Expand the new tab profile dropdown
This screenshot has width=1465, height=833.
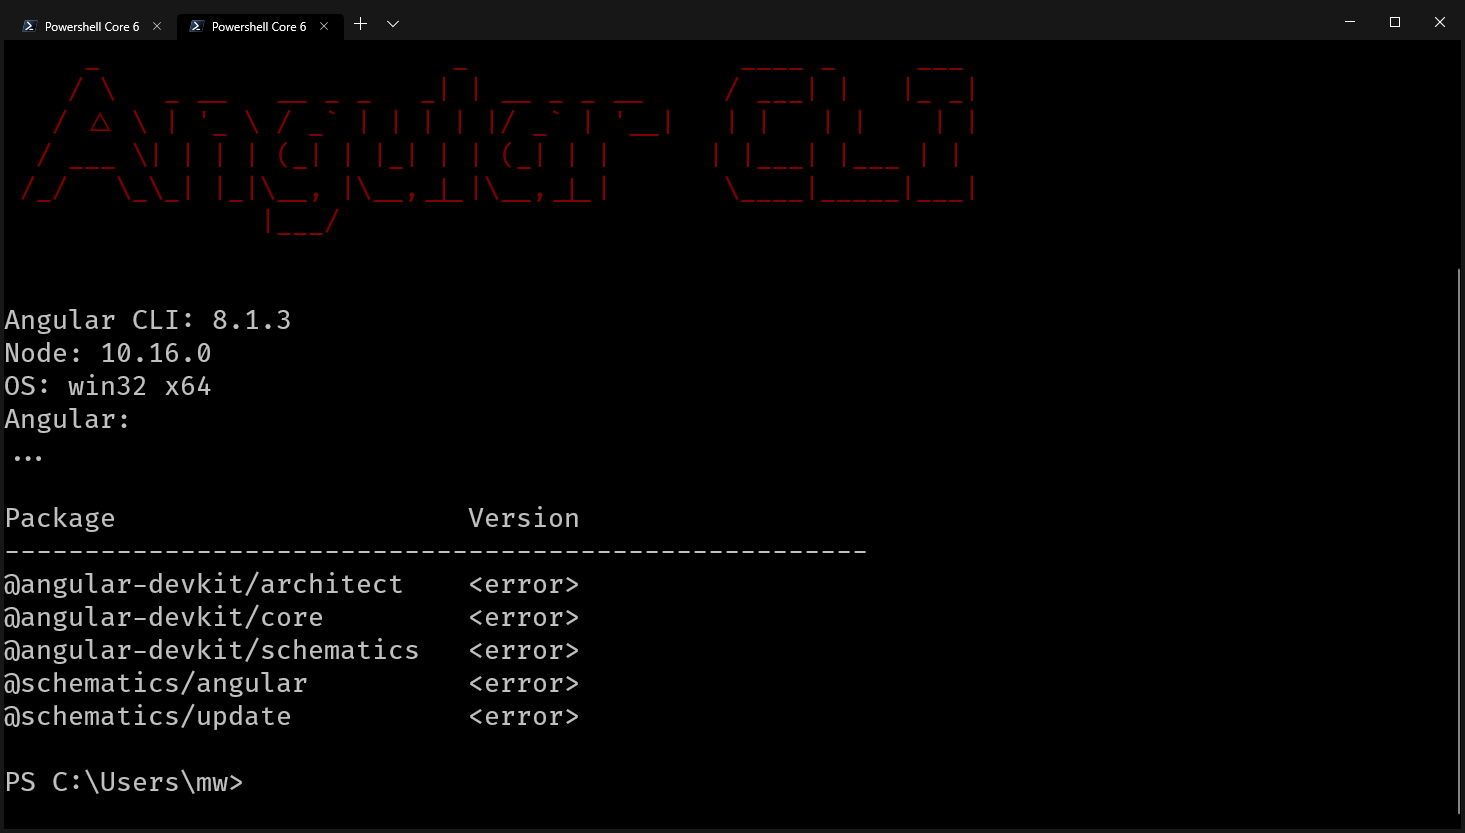[x=393, y=24]
